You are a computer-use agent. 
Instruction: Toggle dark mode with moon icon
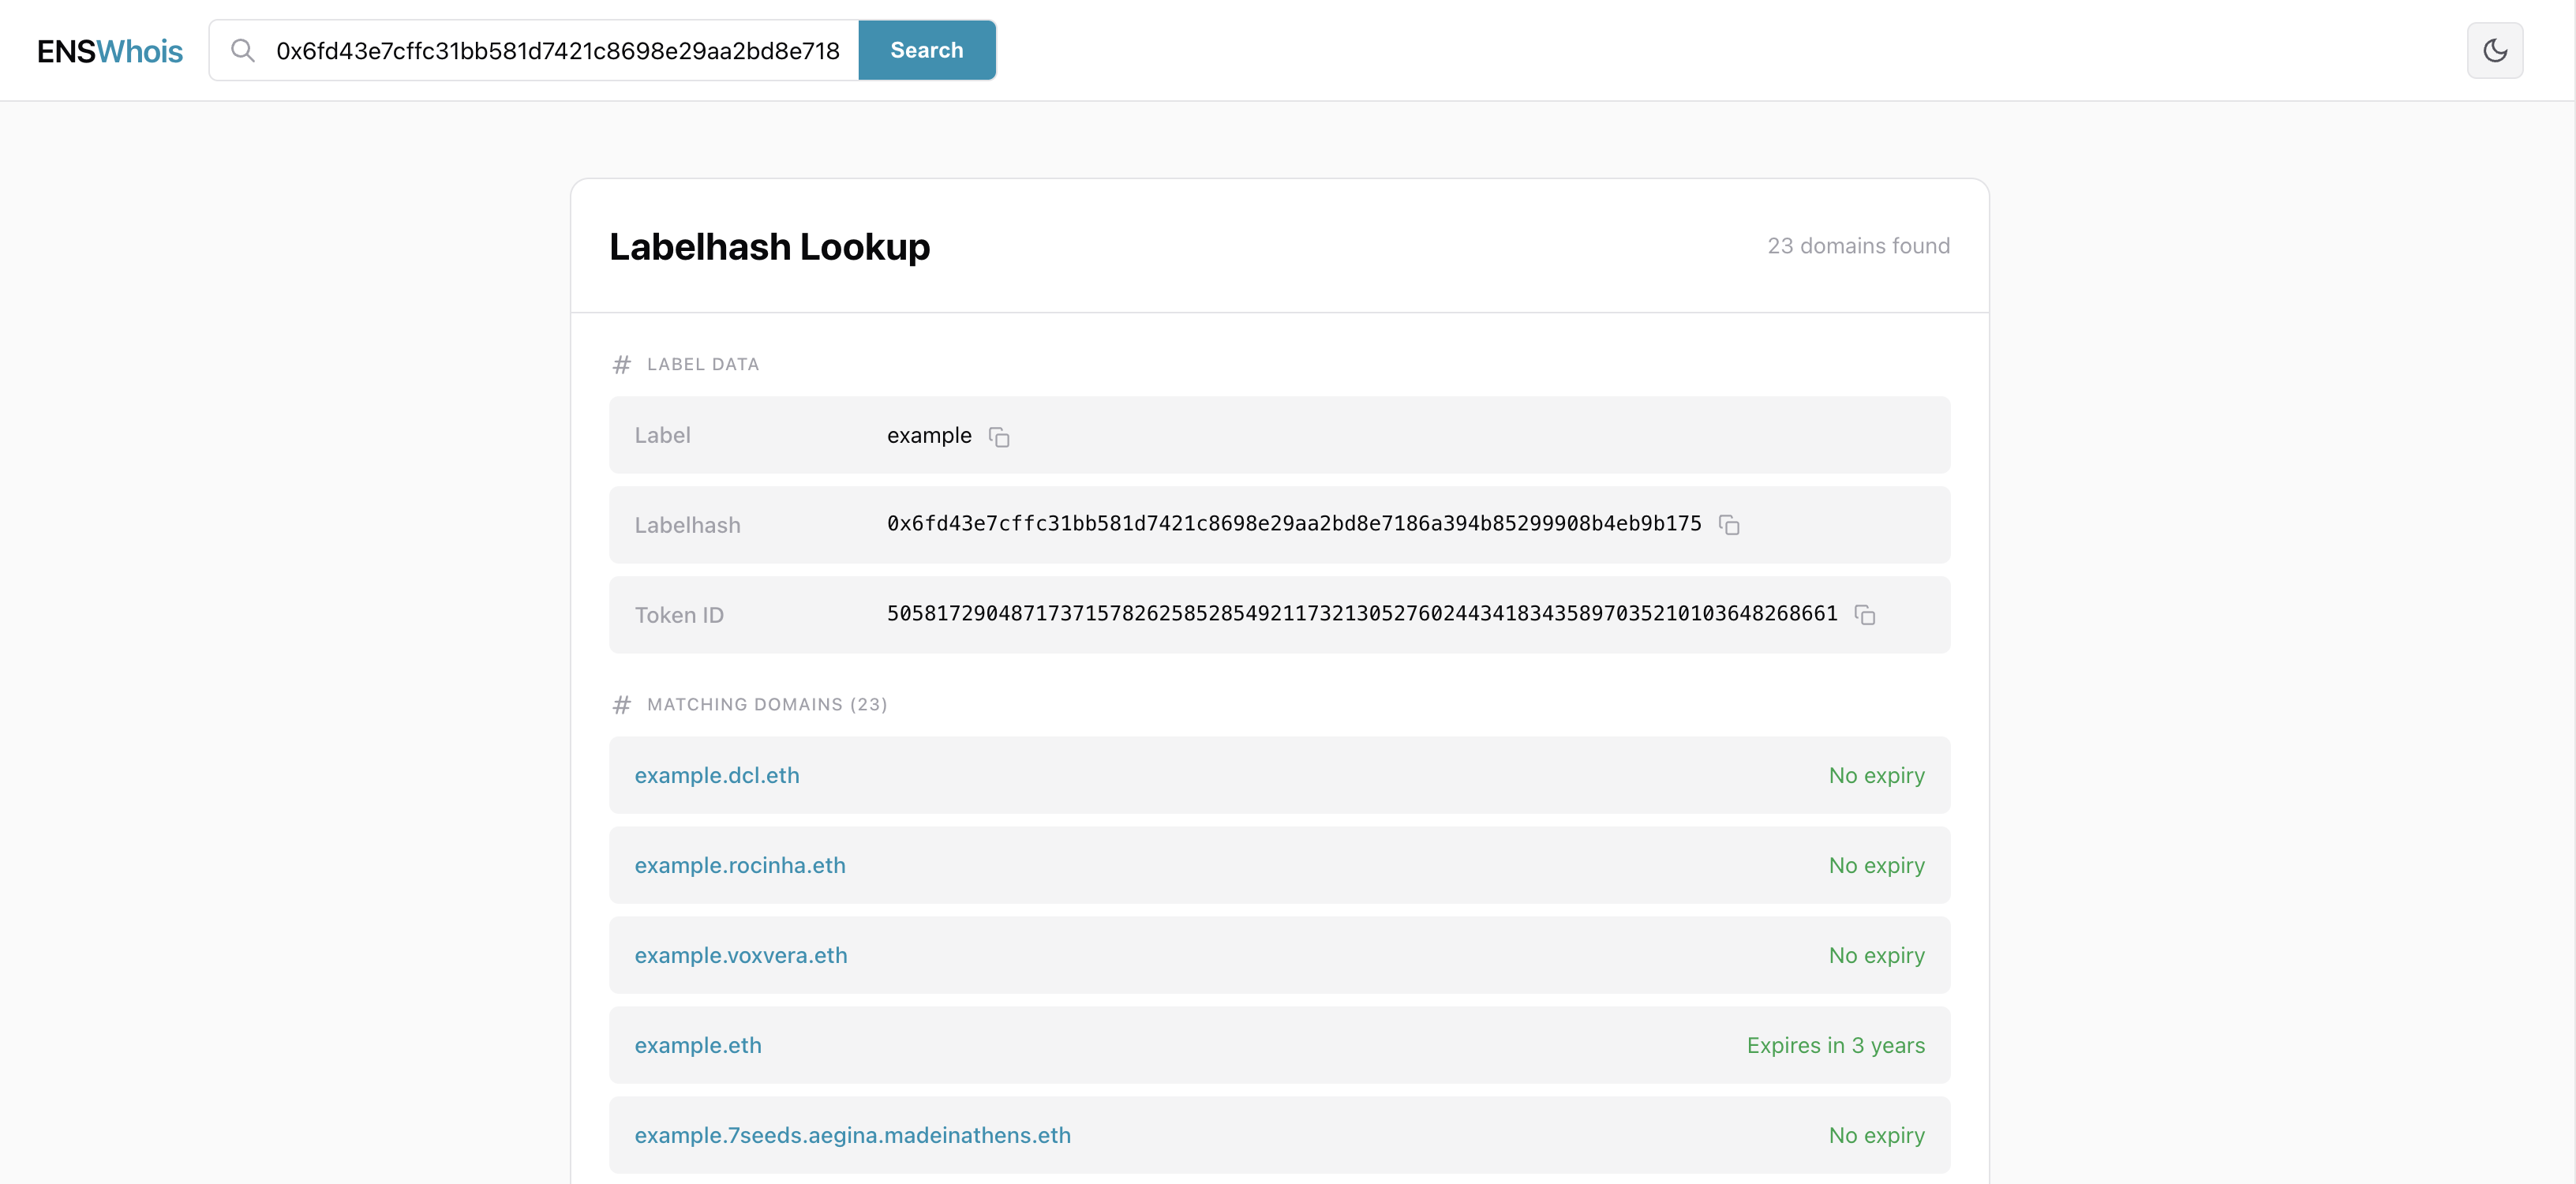[2494, 50]
